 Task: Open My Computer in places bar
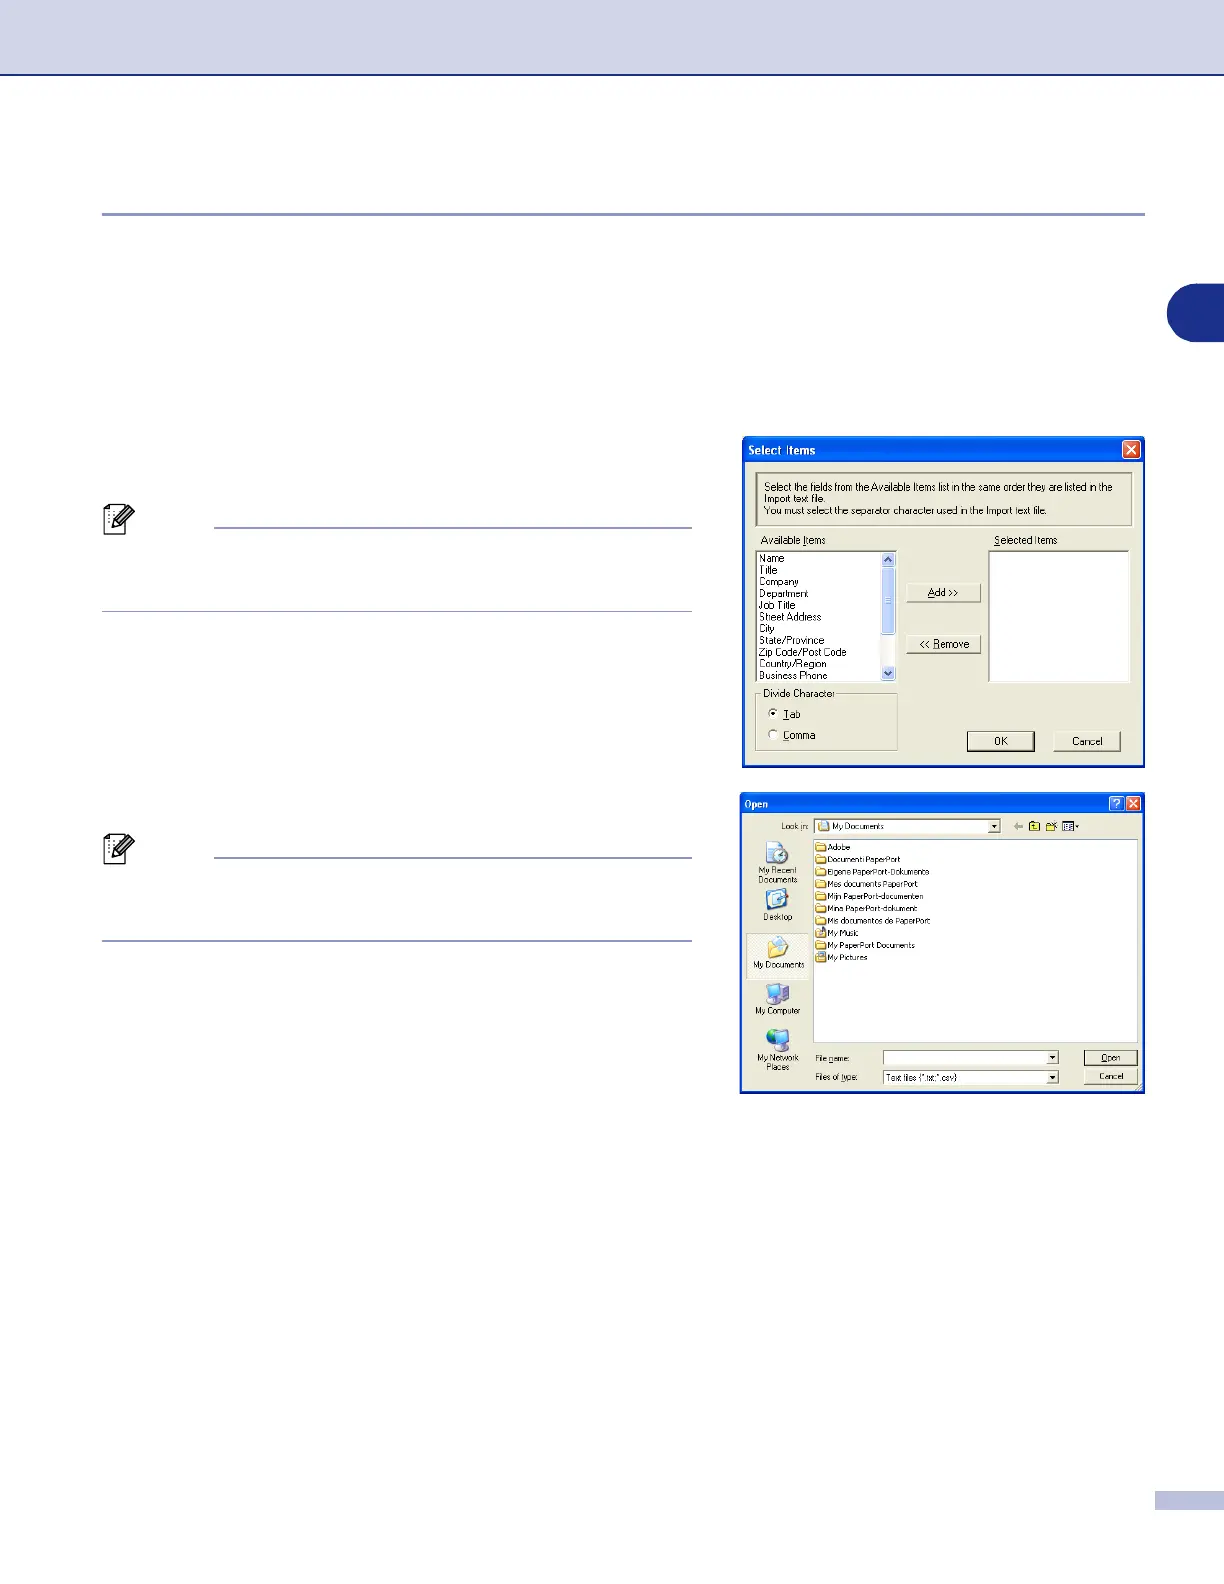click(x=777, y=999)
